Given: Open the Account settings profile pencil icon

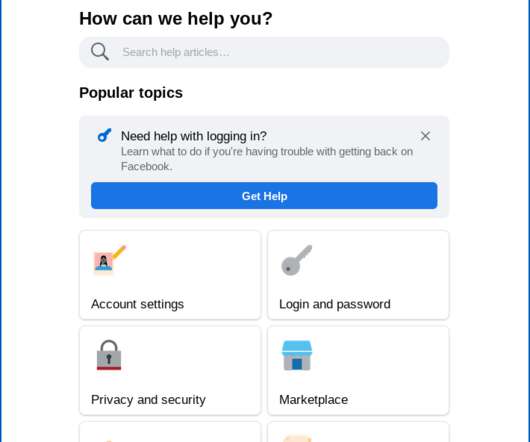Looking at the screenshot, I should coord(110,260).
